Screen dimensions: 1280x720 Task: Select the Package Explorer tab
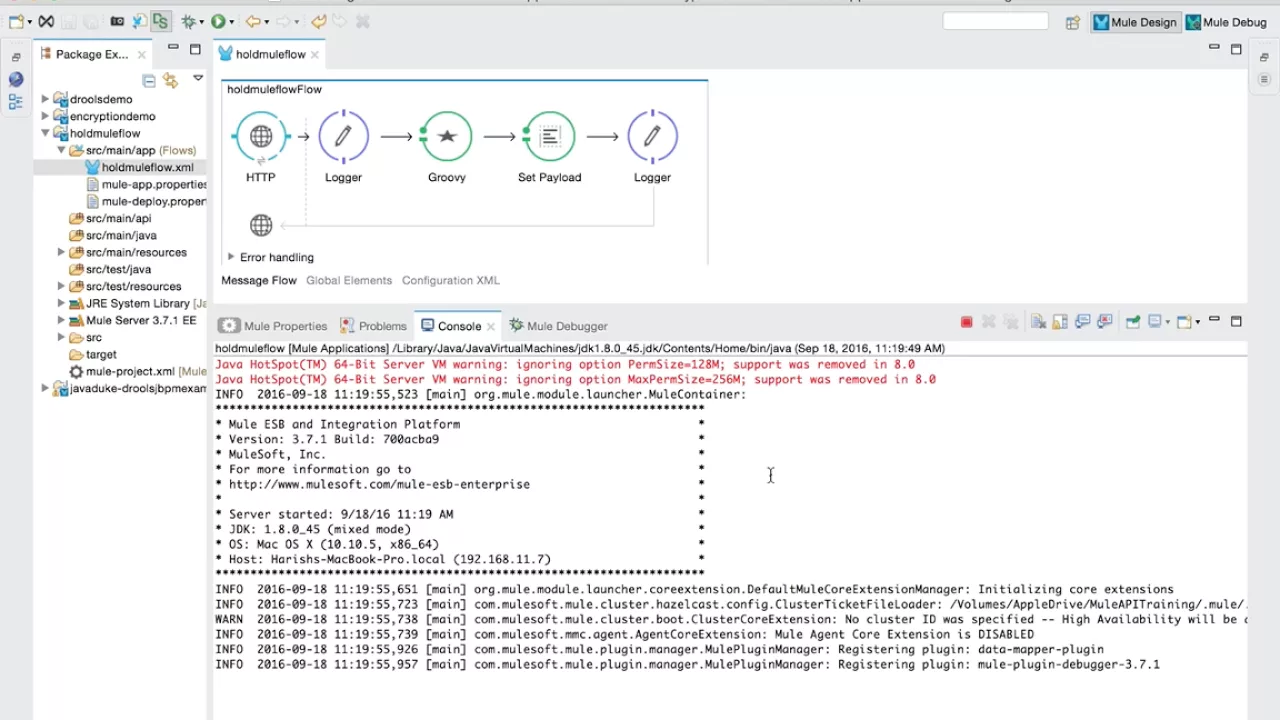(x=92, y=54)
